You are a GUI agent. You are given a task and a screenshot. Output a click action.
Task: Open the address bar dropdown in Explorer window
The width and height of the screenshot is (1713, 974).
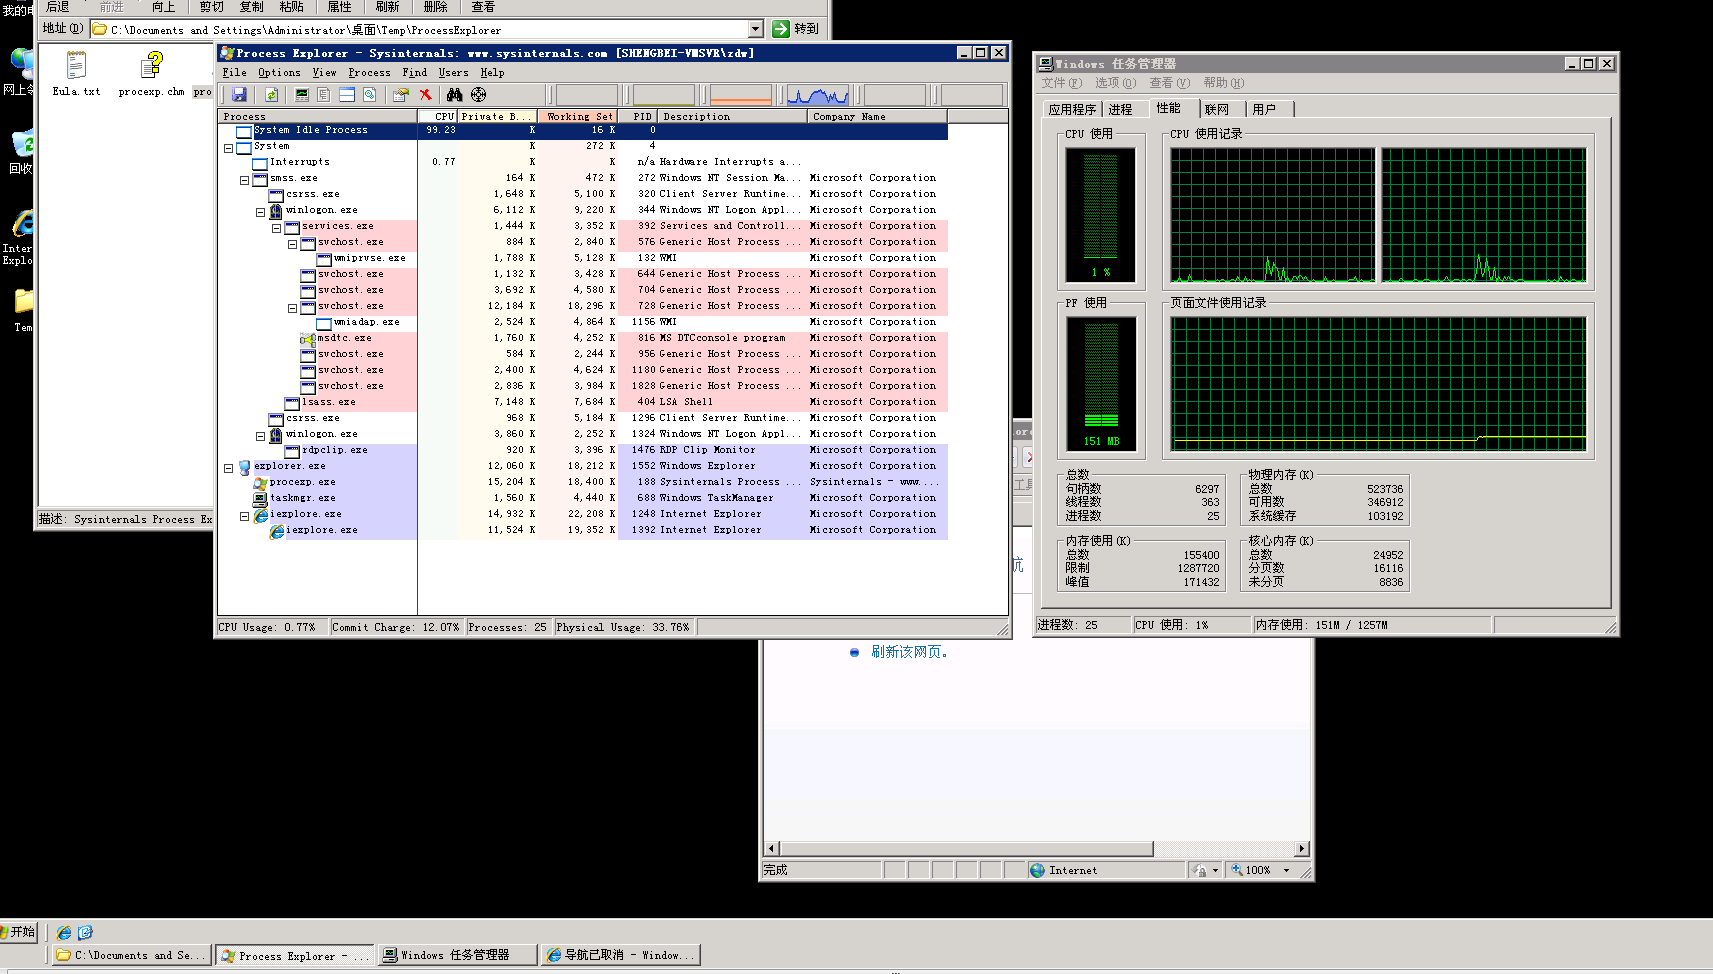pos(756,29)
